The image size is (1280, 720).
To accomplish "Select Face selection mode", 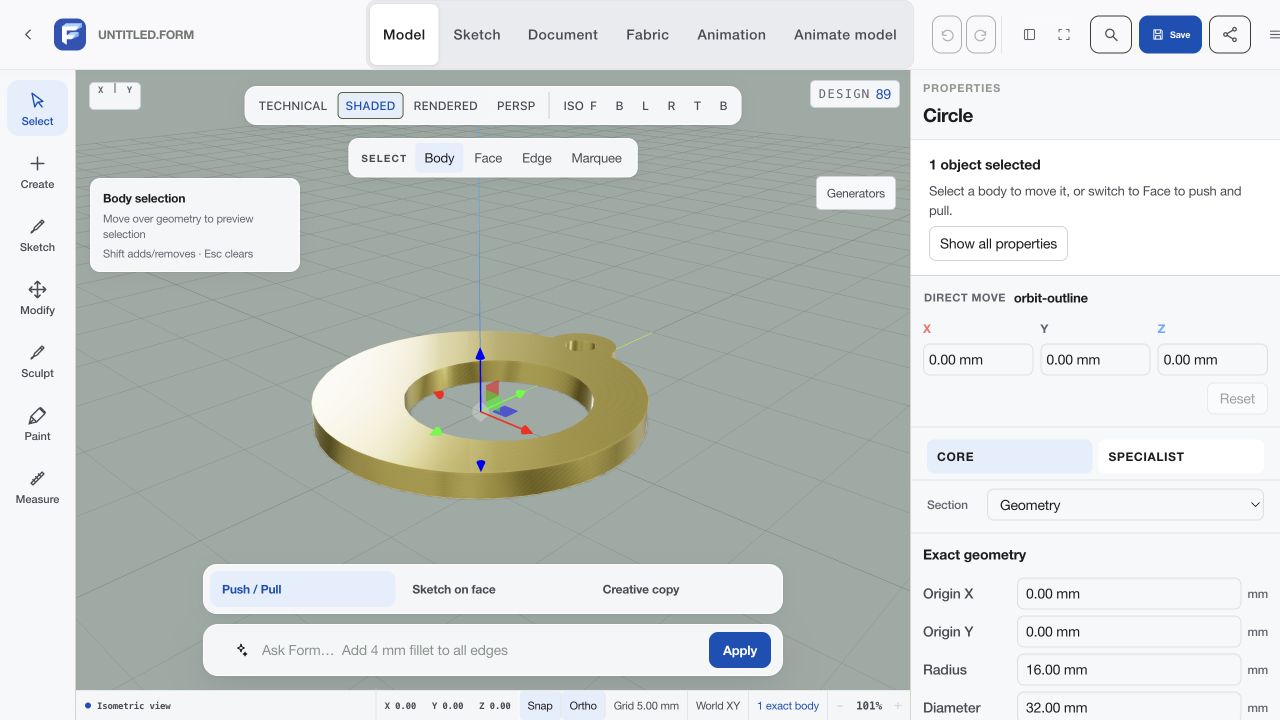I will coord(488,158).
